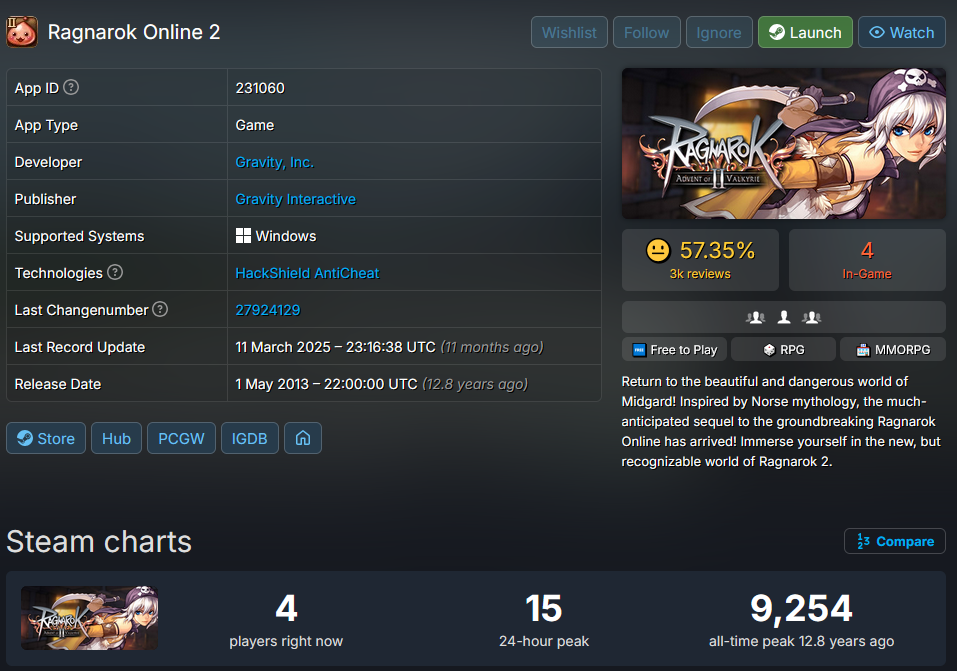Click the small game thumbnail in Steam charts

(x=90, y=618)
